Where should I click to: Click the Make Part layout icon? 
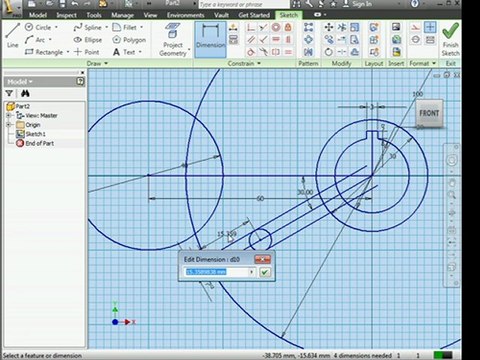tap(374, 27)
